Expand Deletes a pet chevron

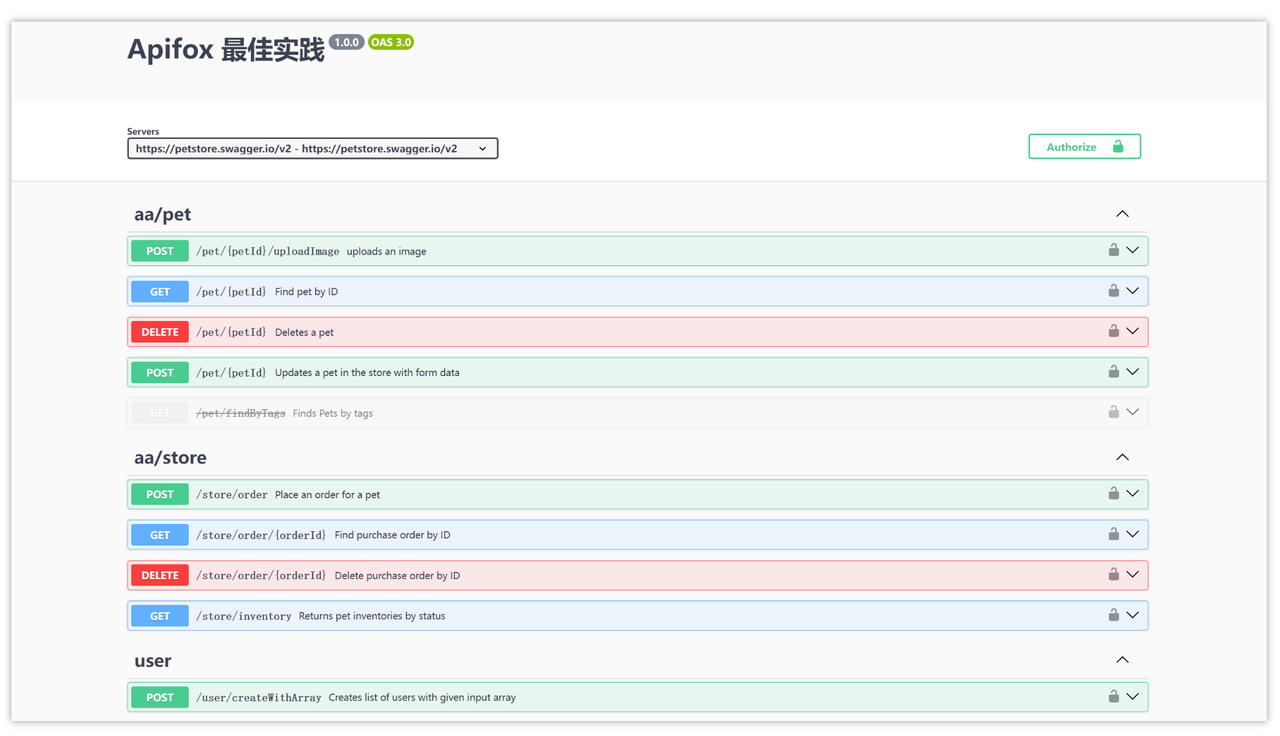pyautogui.click(x=1133, y=331)
